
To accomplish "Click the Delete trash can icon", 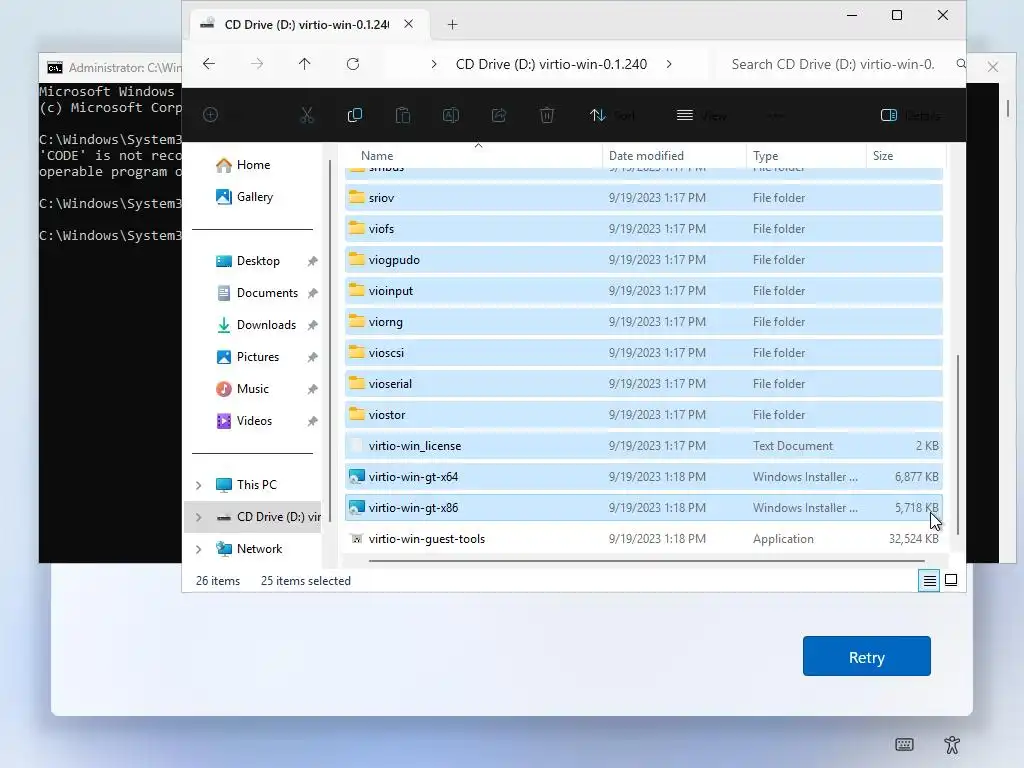I will [x=547, y=116].
